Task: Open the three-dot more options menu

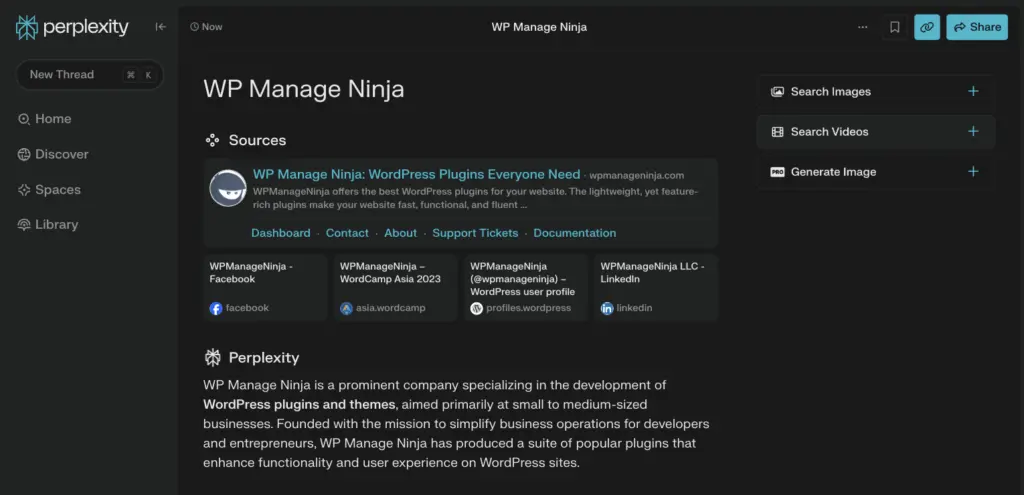Action: [x=863, y=27]
